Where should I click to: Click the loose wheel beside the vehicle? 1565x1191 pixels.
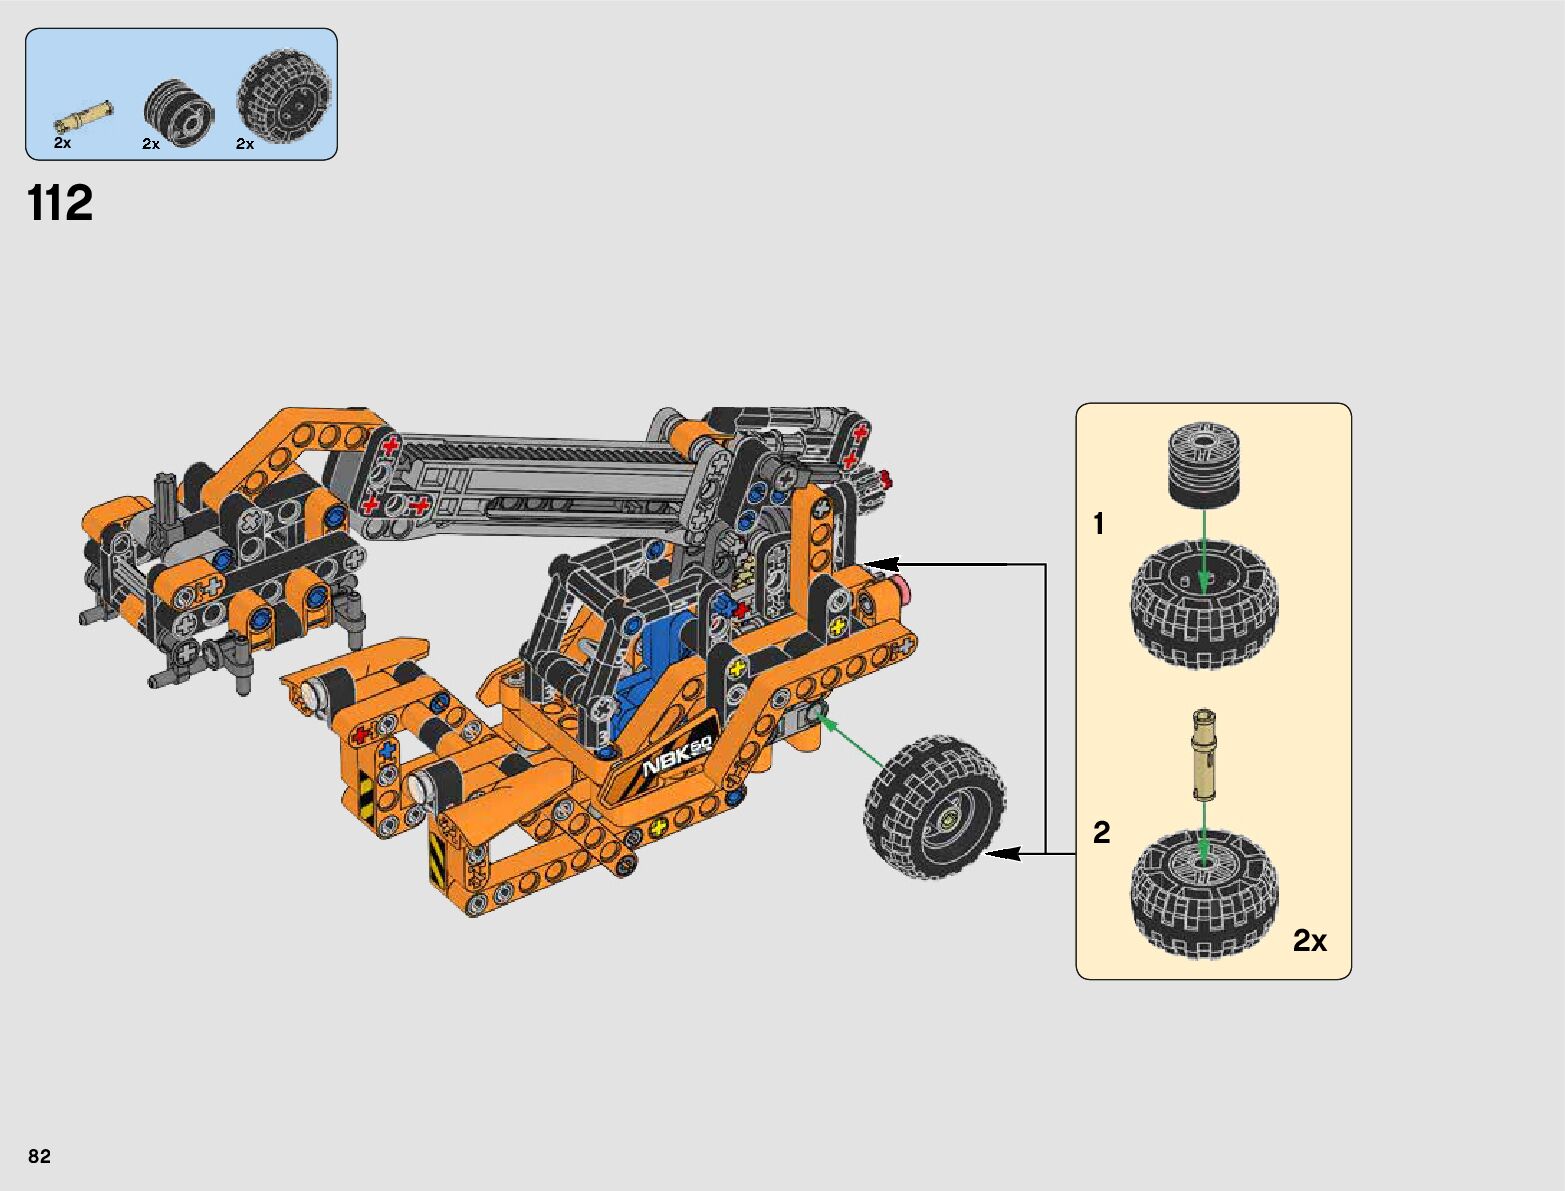pyautogui.click(x=935, y=808)
